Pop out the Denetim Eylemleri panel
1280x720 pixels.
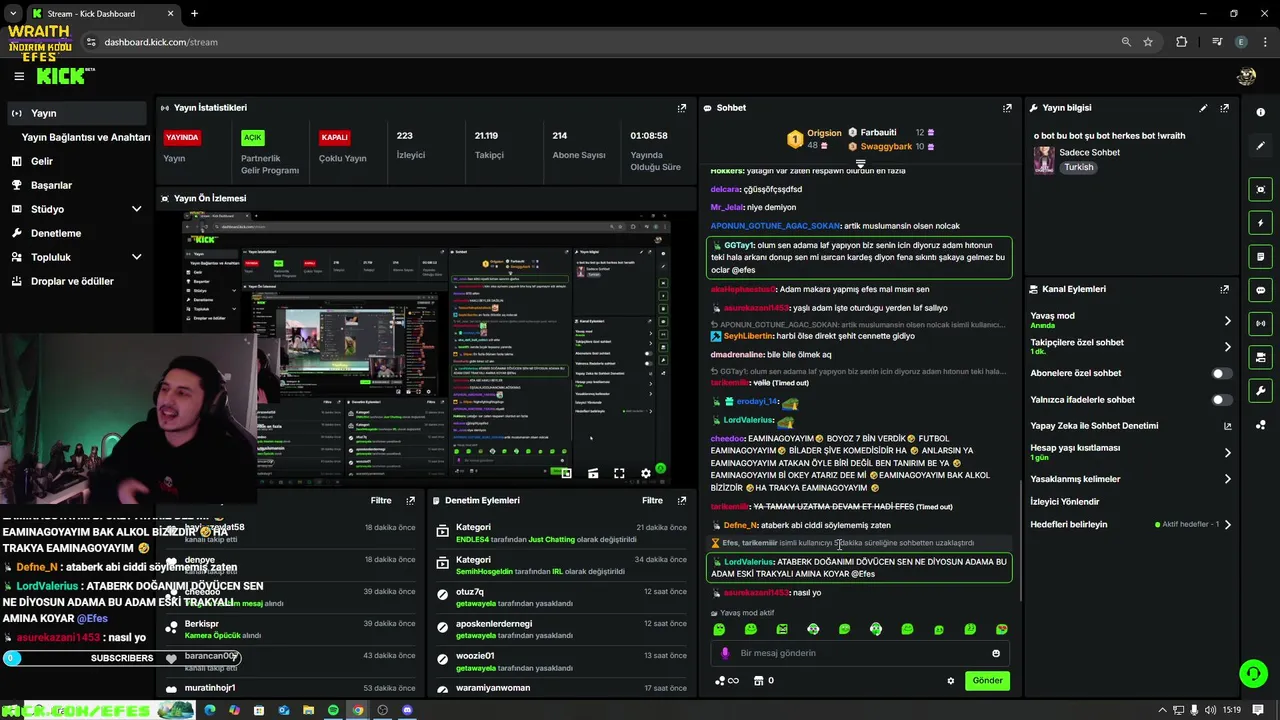[682, 500]
